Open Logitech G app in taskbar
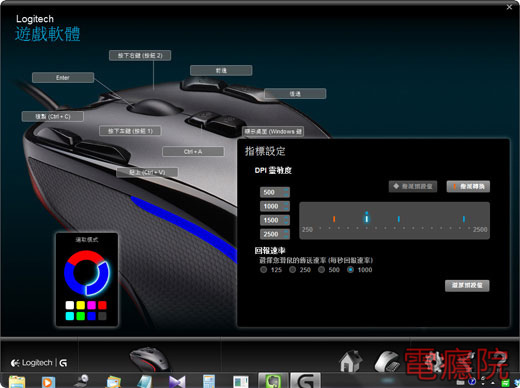Viewport: 520px width, 388px height. pyautogui.click(x=305, y=381)
